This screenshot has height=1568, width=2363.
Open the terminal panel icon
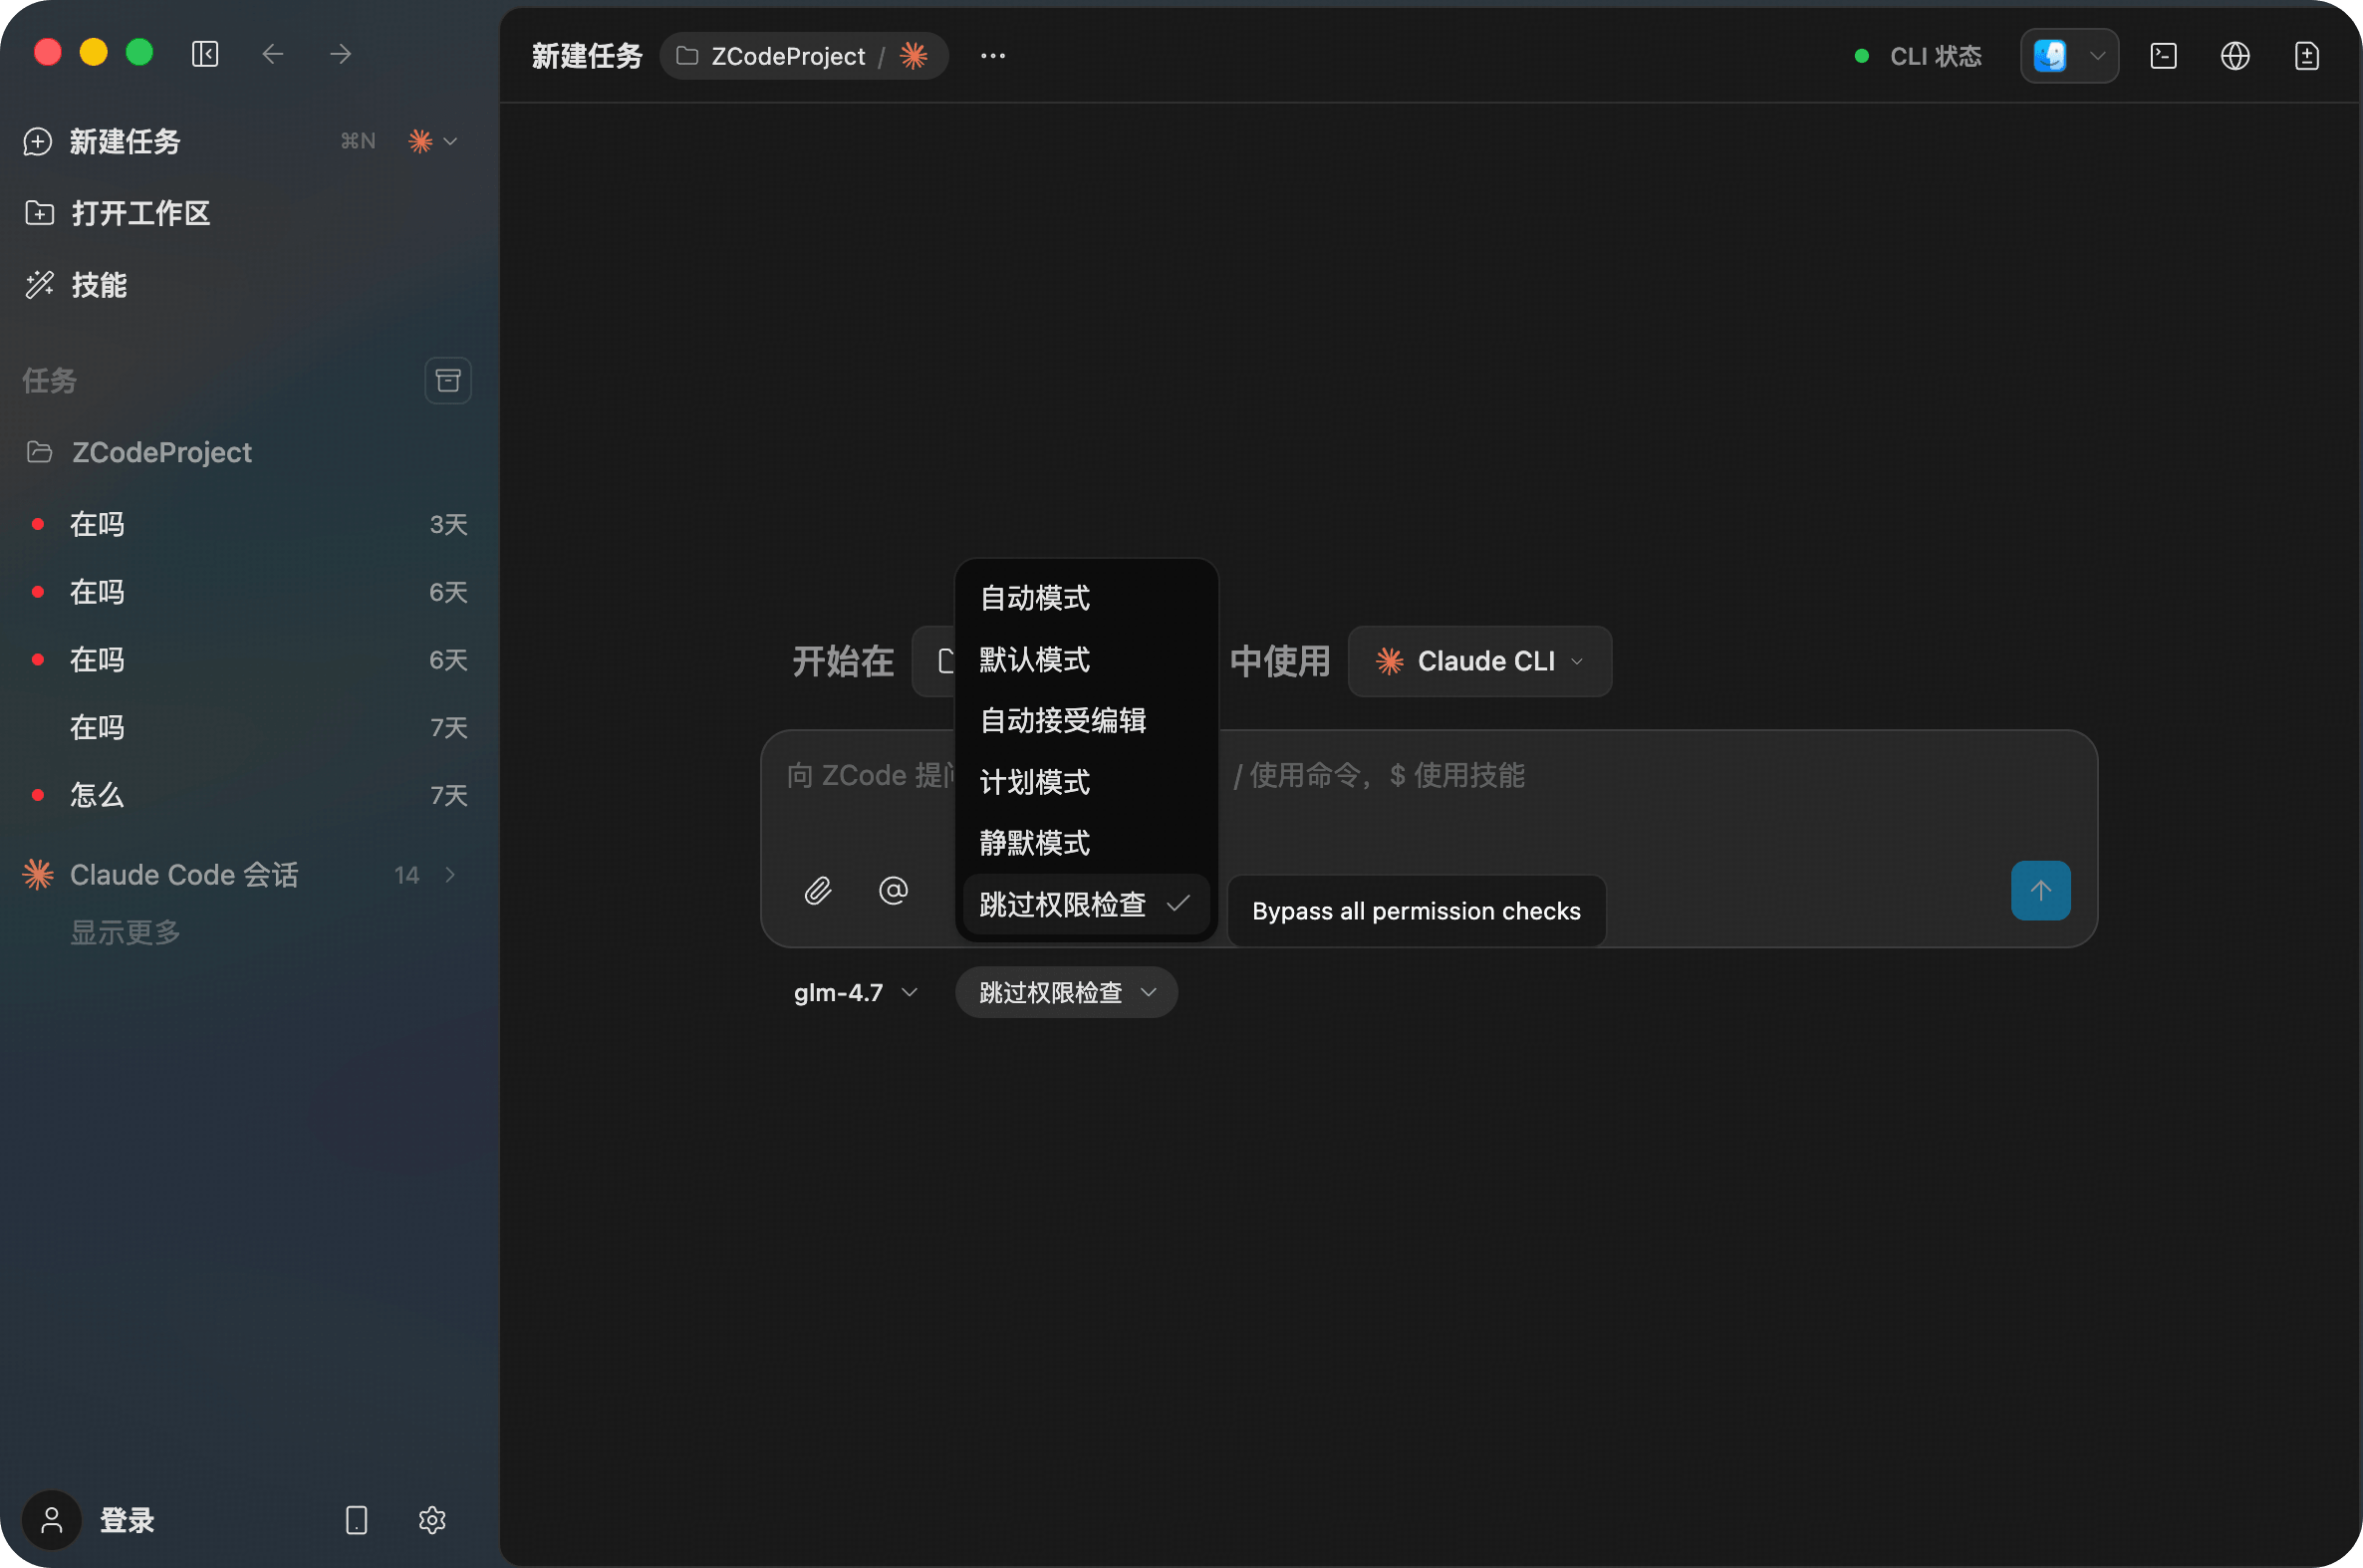(x=2163, y=56)
